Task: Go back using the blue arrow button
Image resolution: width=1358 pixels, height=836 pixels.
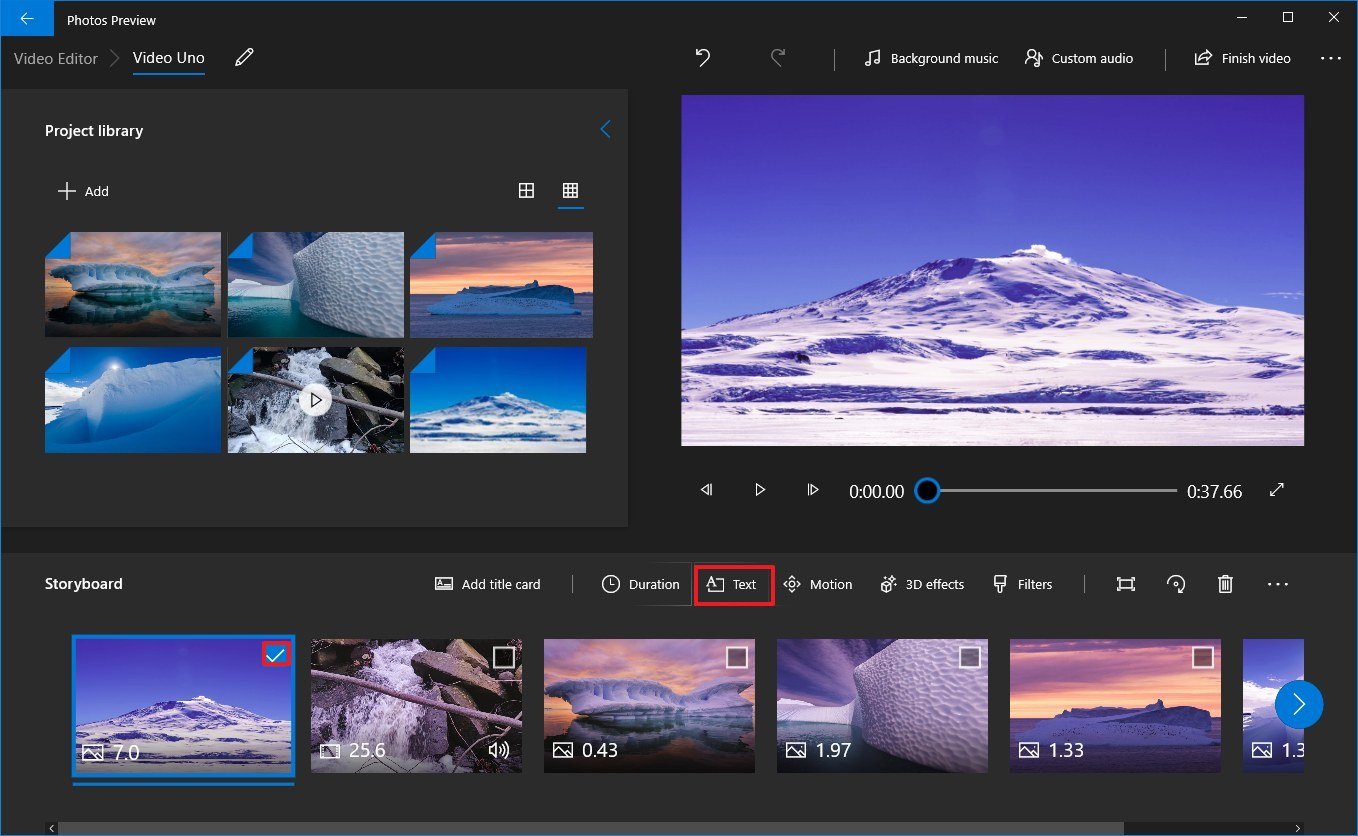Action: [27, 18]
